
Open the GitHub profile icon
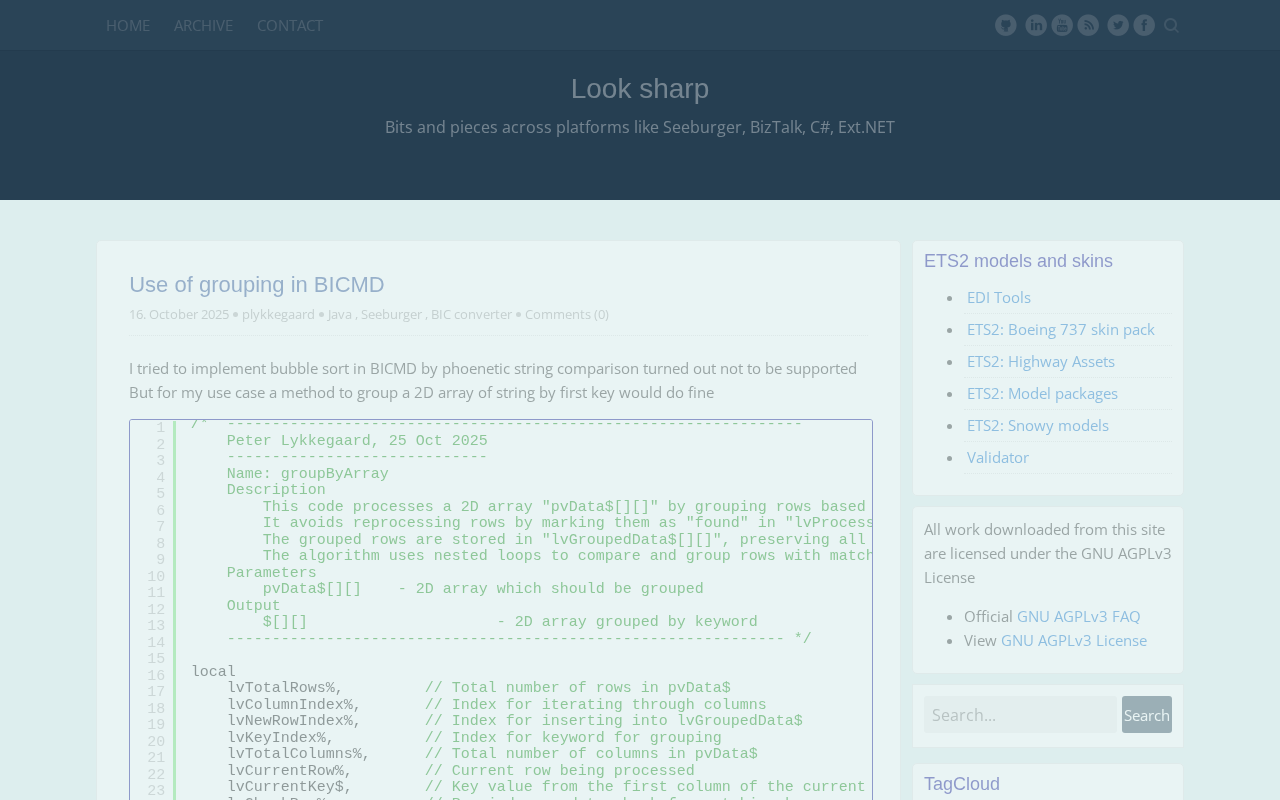point(1006,25)
